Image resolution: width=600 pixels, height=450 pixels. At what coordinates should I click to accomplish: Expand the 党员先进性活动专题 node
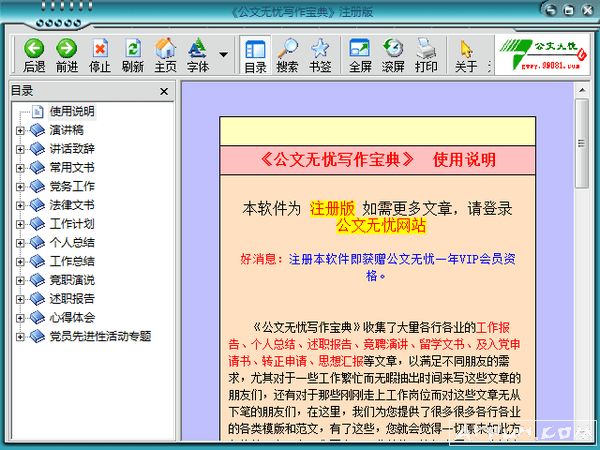[x=20, y=337]
